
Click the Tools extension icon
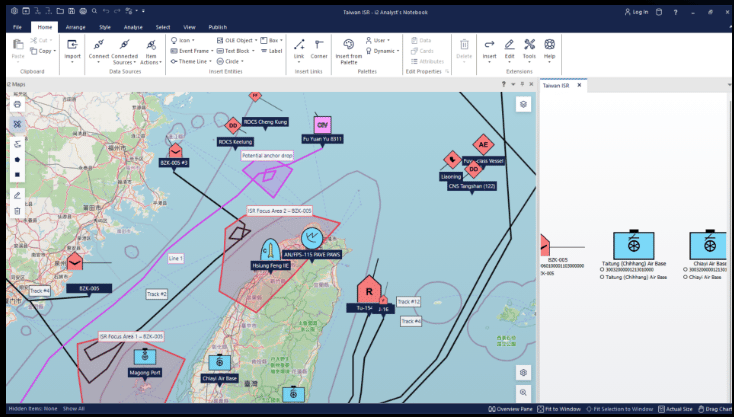529,44
